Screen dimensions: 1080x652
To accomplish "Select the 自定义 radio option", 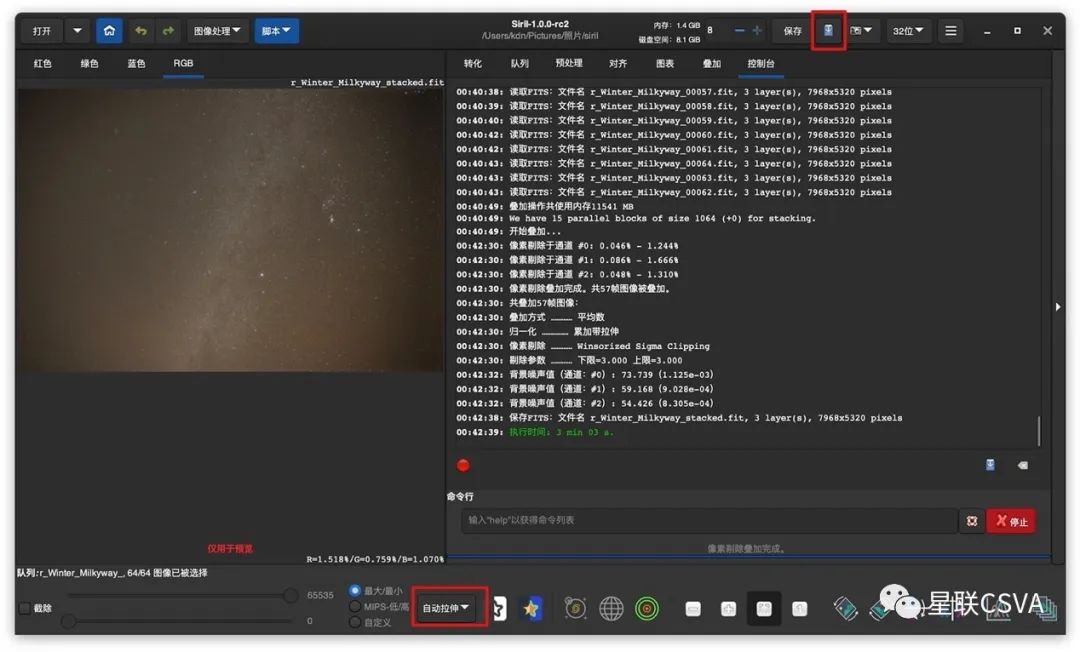I will (x=355, y=622).
